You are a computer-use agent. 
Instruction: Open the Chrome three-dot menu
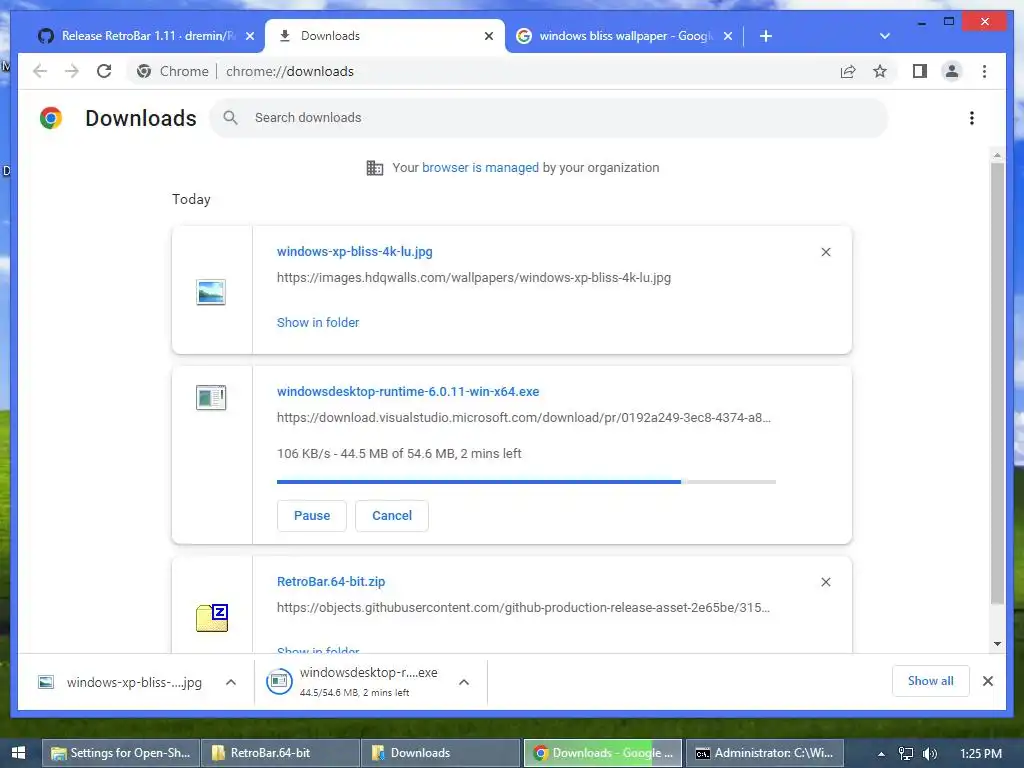tap(984, 71)
